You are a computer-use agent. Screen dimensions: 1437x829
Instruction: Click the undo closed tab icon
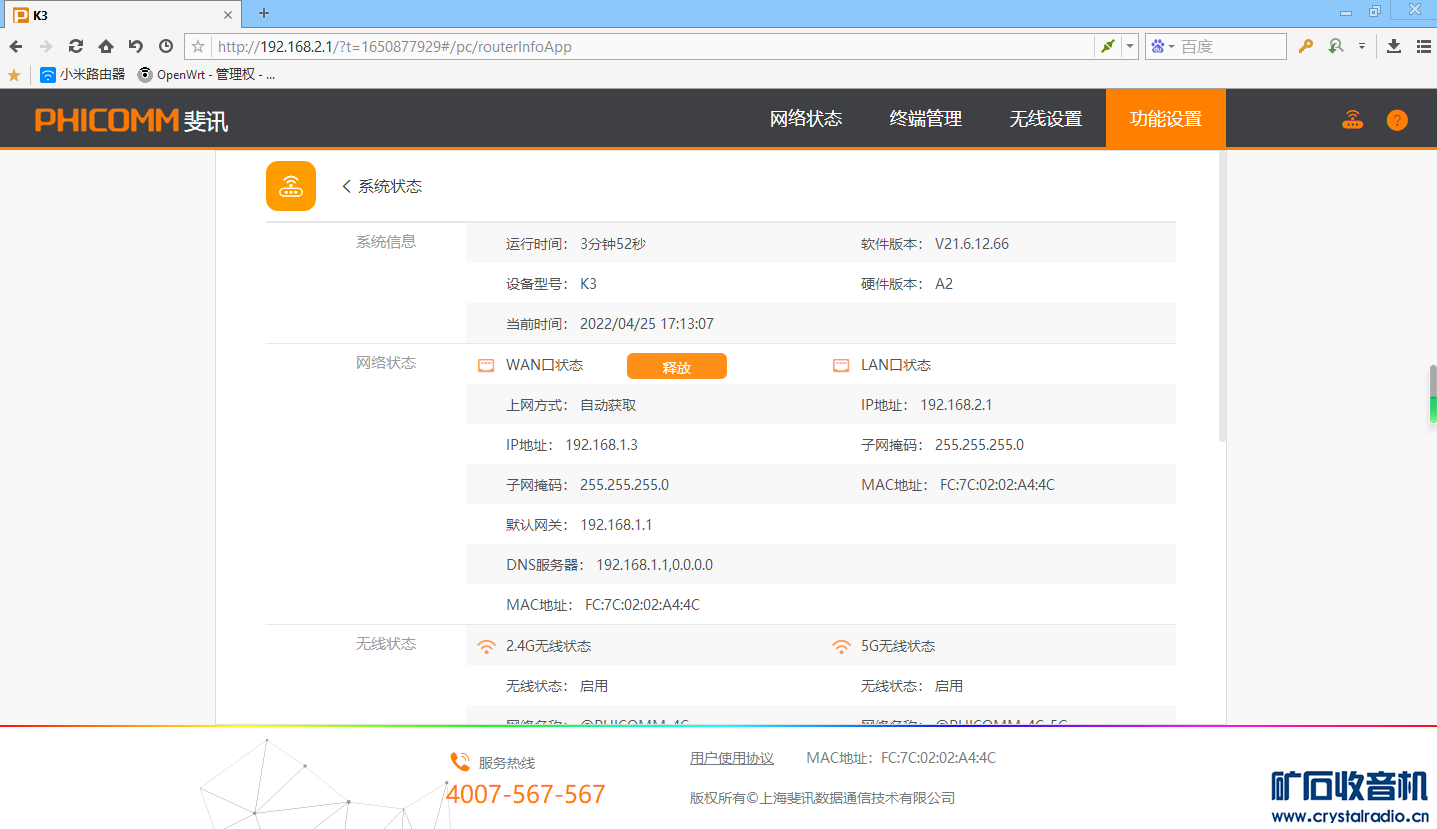[x=136, y=46]
